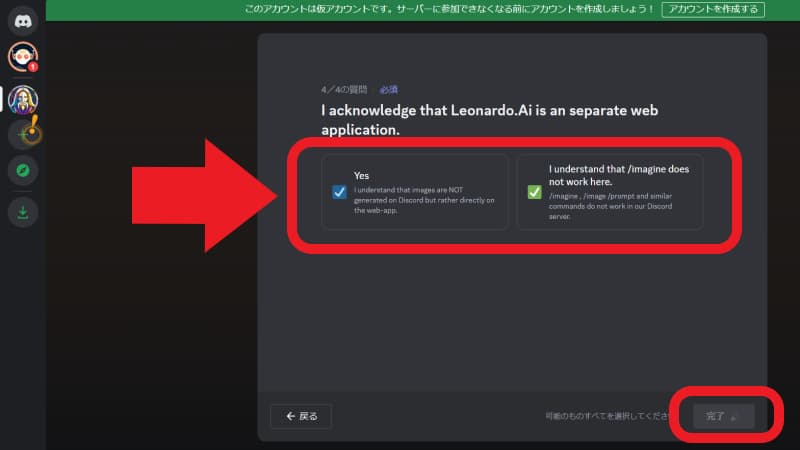
Task: Go back with the 戻る button
Action: tap(301, 416)
